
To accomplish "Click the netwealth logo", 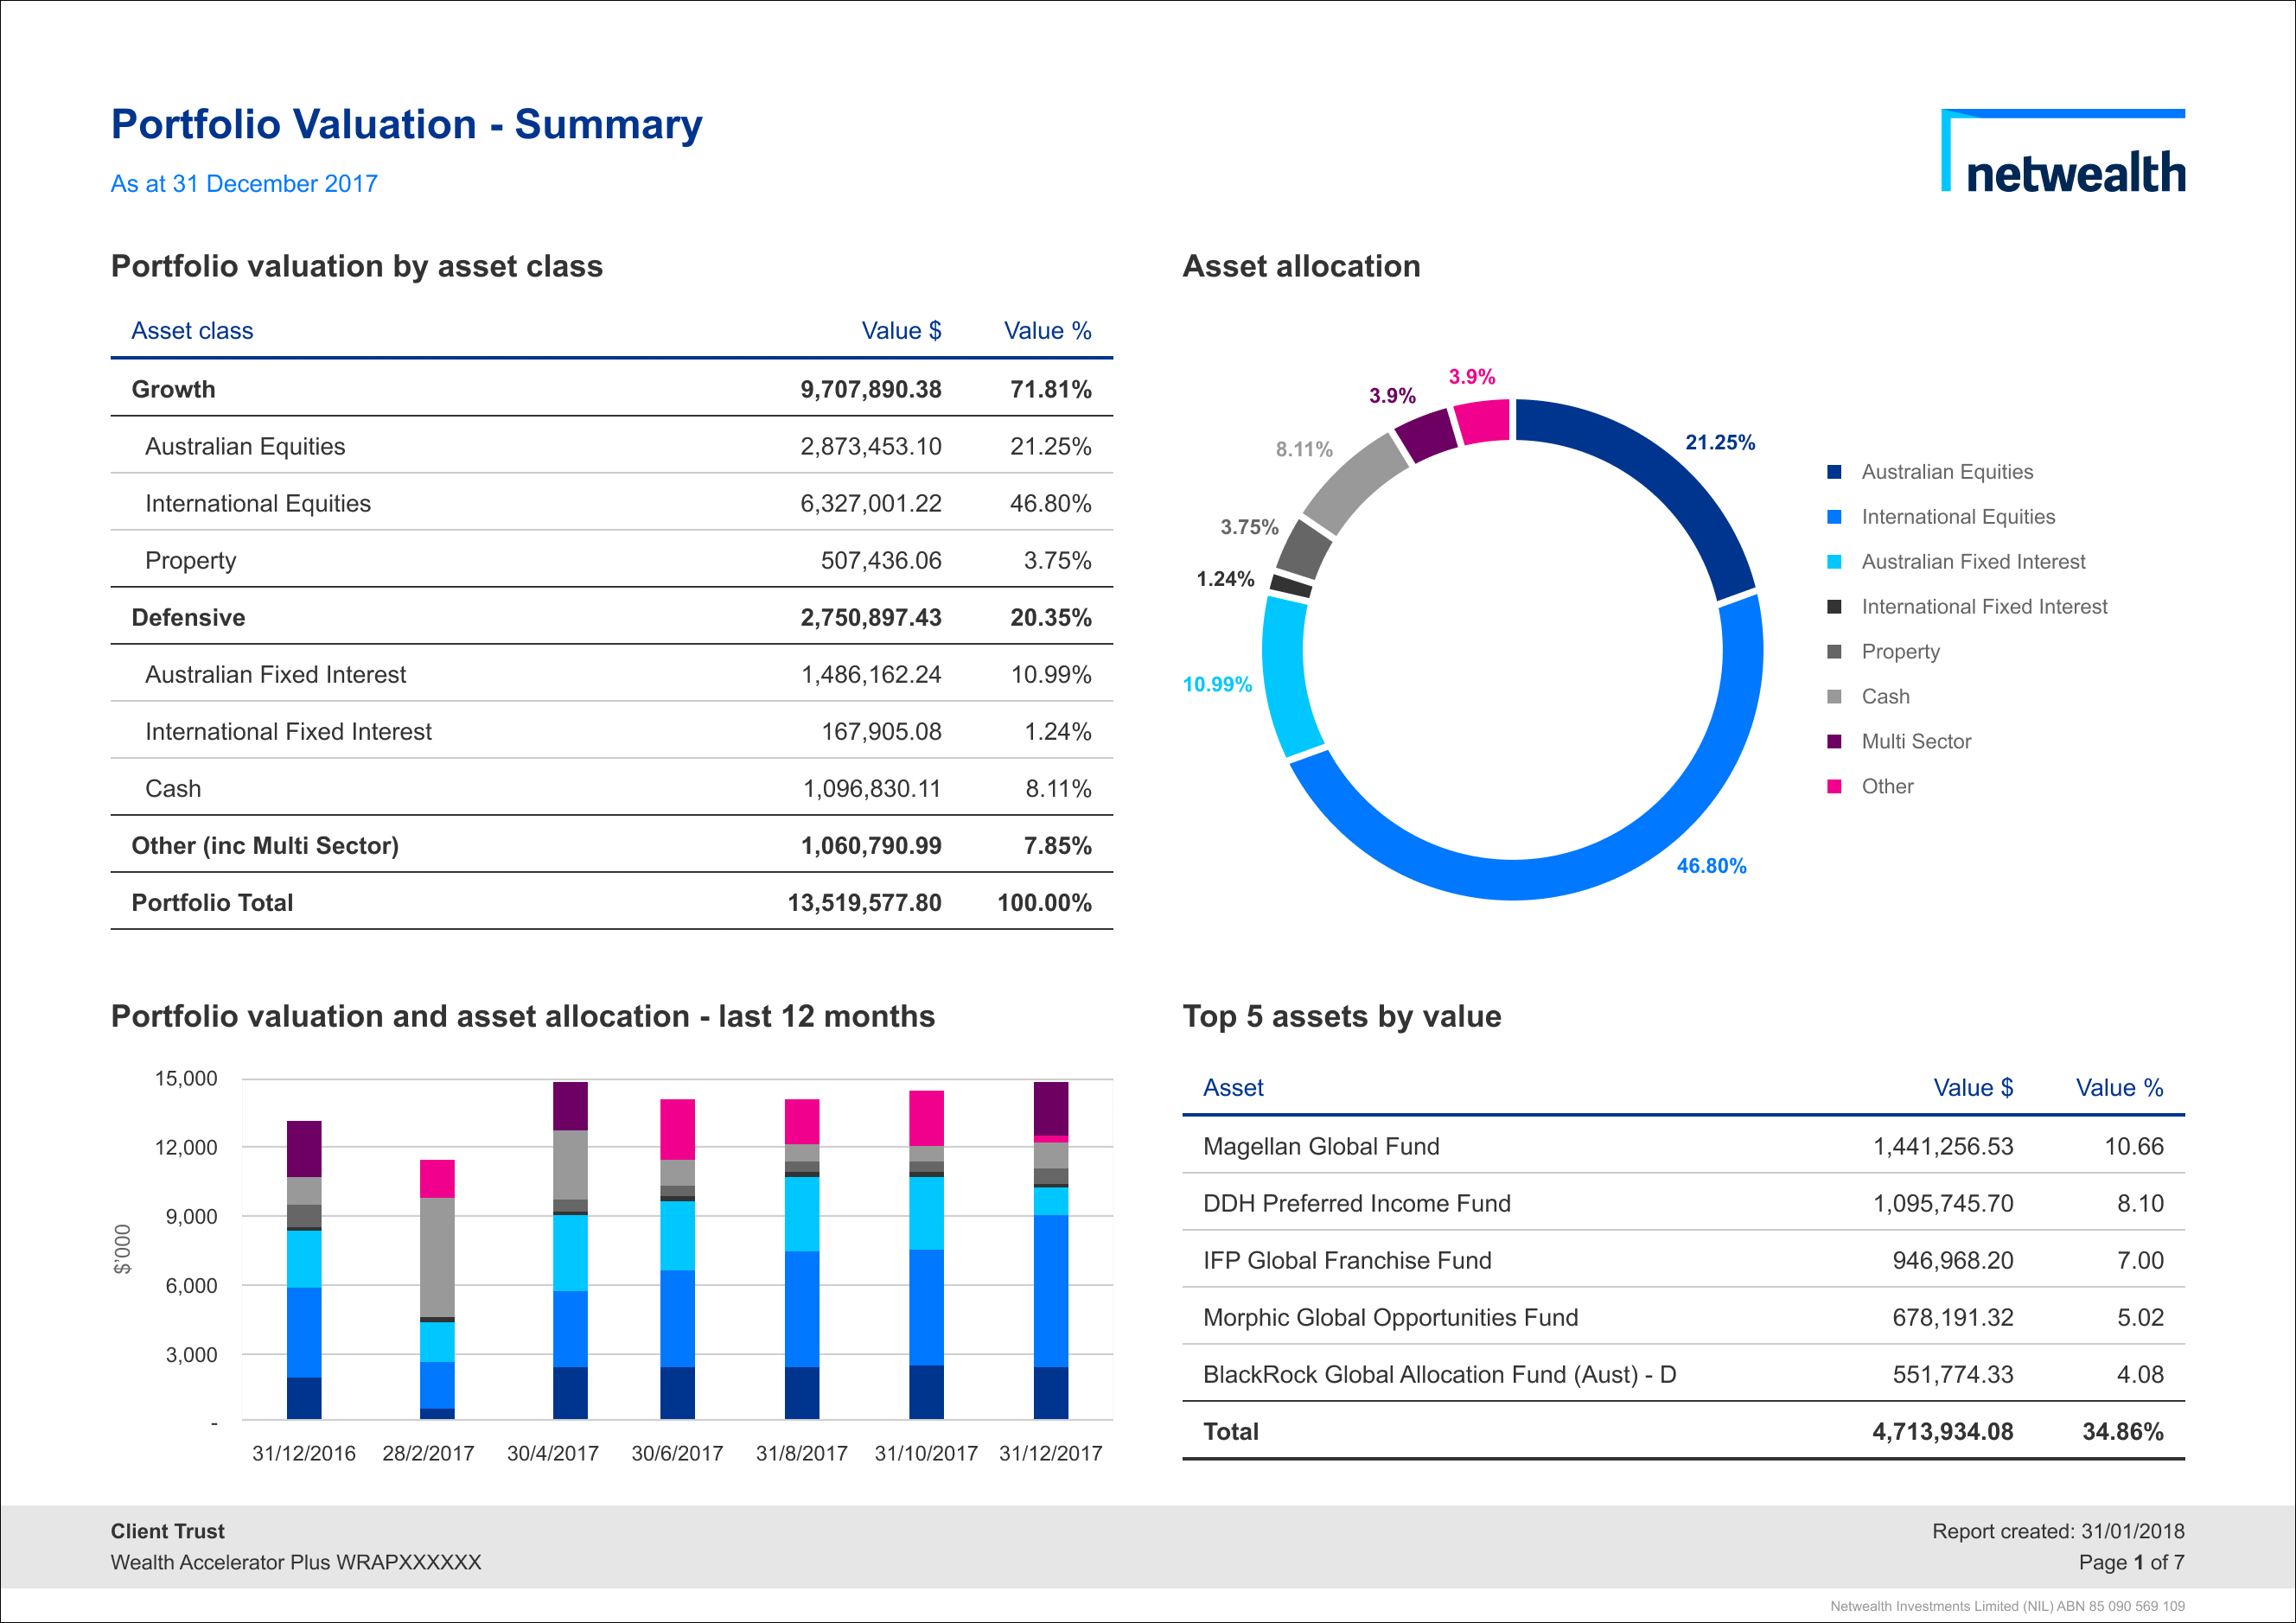I will (x=2062, y=151).
